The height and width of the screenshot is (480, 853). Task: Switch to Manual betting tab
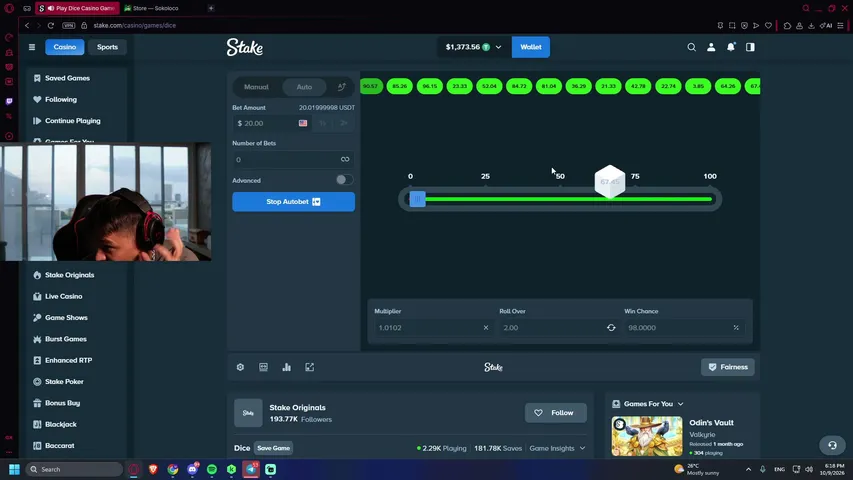[x=256, y=87]
